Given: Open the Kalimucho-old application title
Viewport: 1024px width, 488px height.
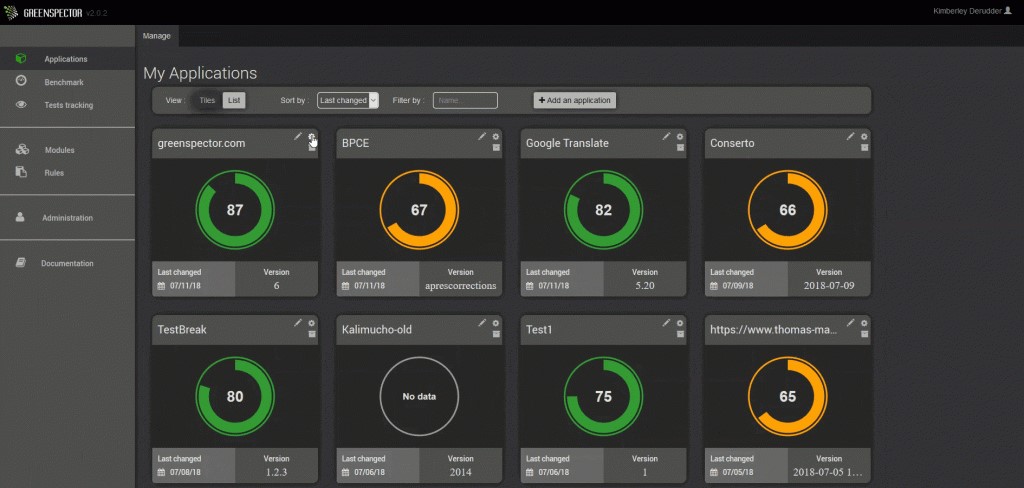Looking at the screenshot, I should [x=377, y=330].
